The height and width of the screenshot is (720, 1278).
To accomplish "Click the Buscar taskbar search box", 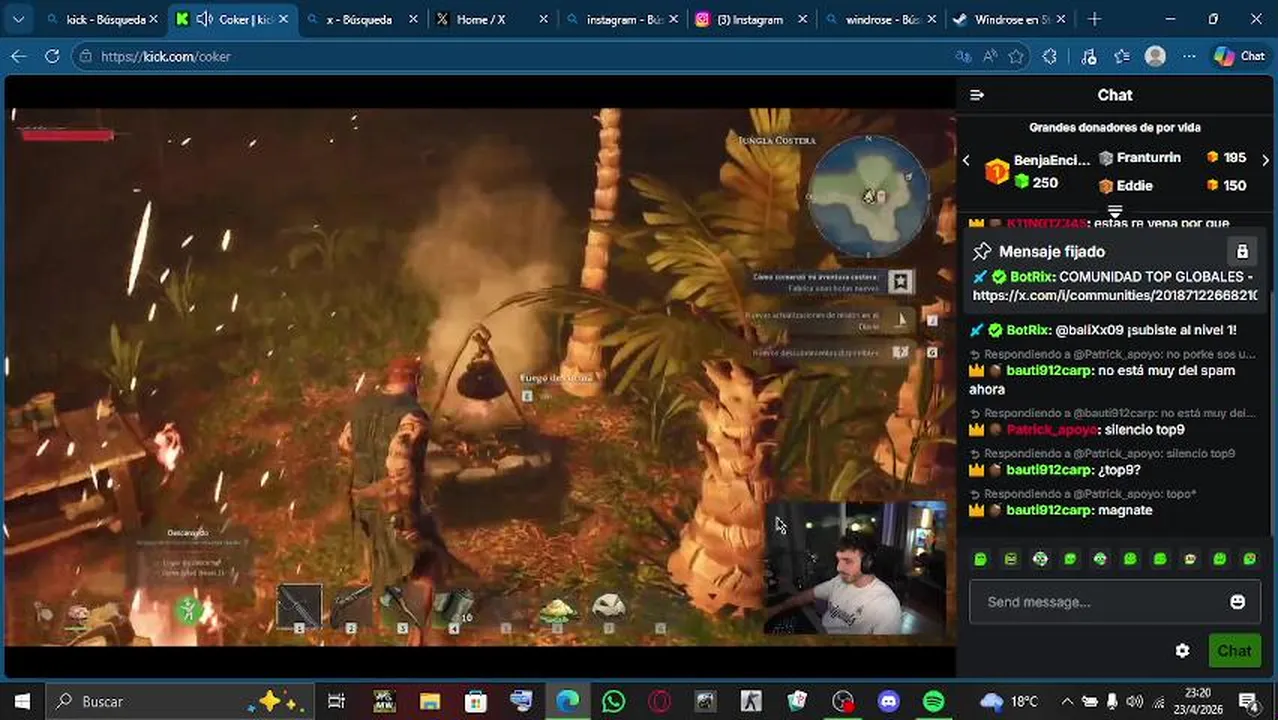I will point(180,701).
